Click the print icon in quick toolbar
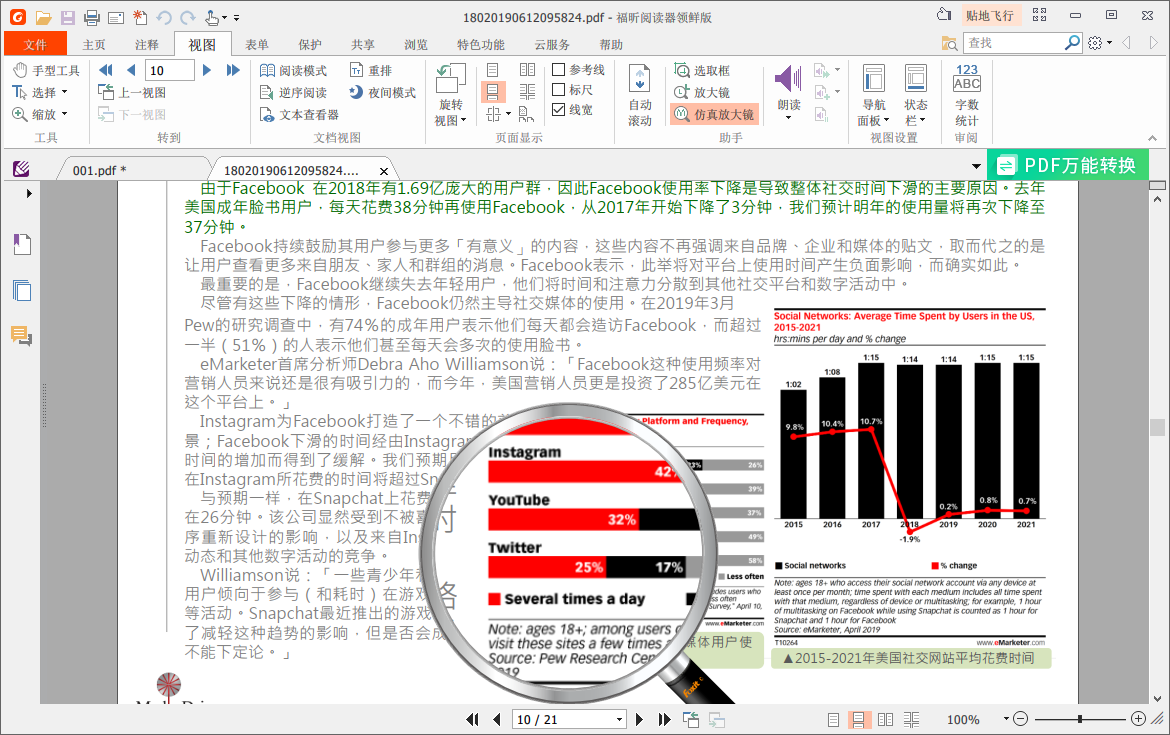 click(92, 17)
